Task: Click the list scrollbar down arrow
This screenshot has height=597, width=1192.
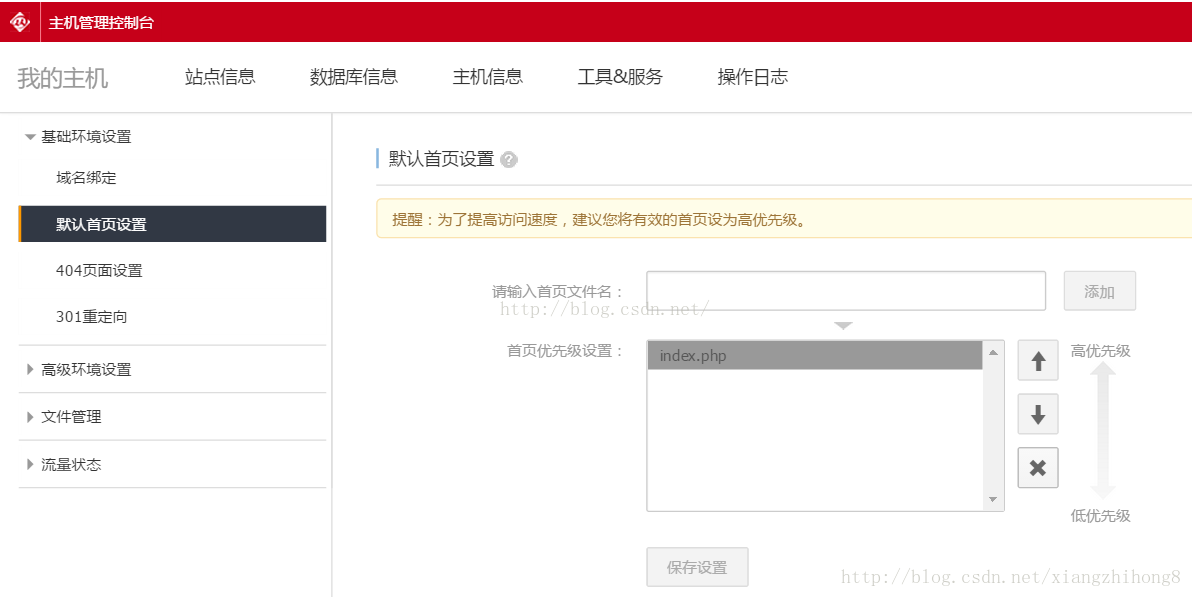Action: [x=993, y=500]
